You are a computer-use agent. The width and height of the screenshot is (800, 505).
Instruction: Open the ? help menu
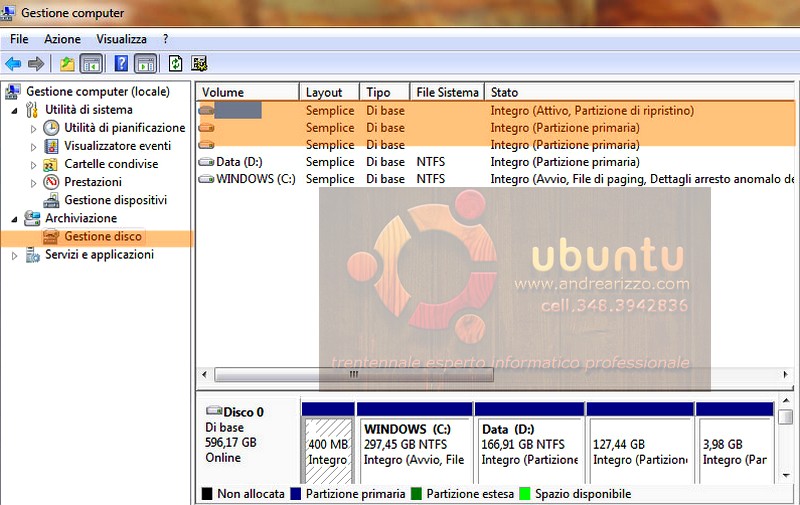(x=165, y=39)
